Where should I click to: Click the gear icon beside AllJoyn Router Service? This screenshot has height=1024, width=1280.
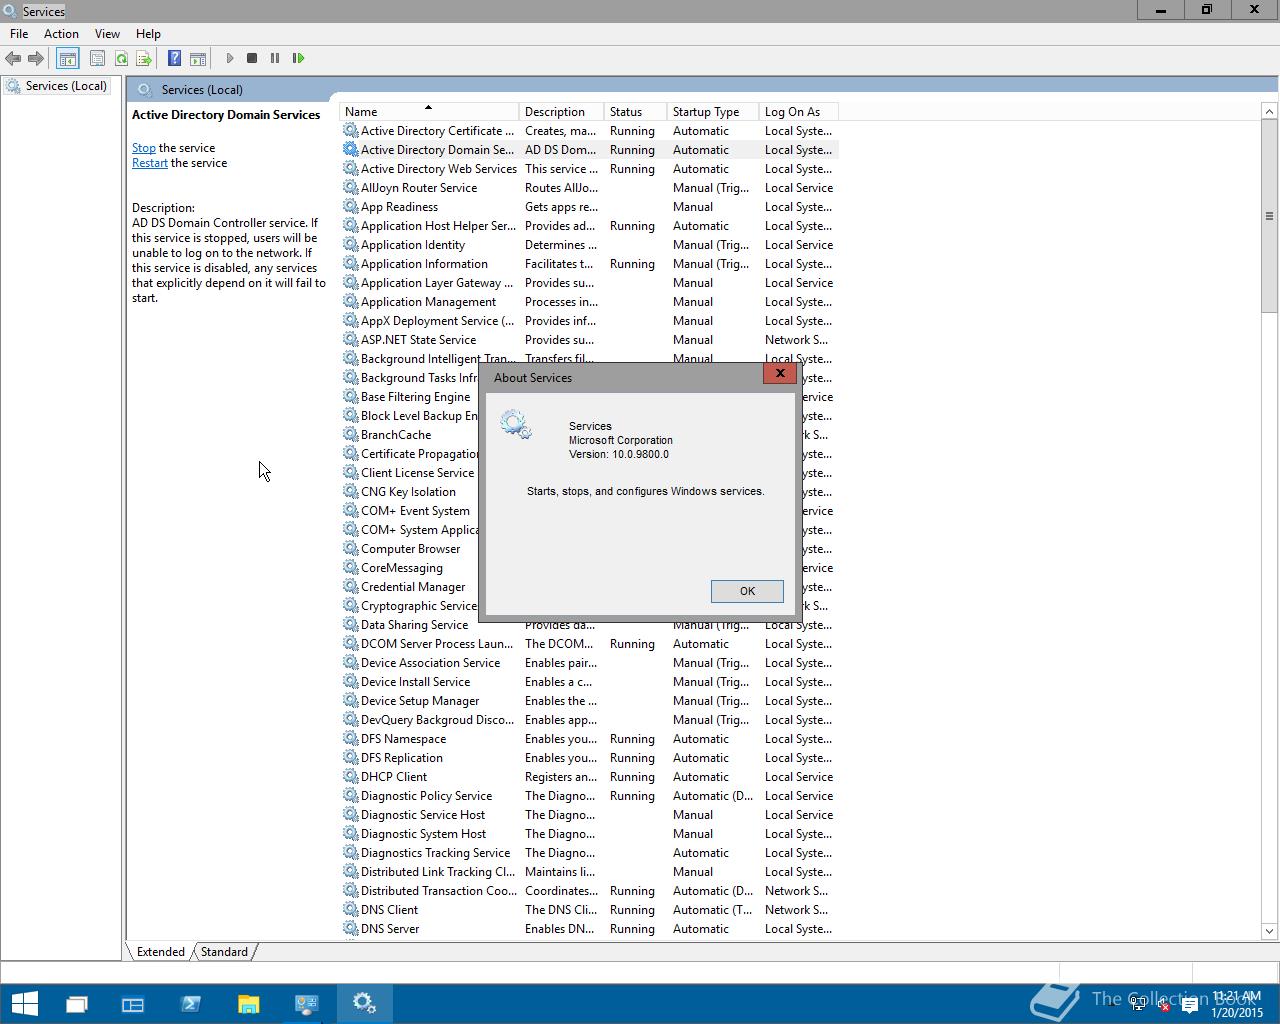tap(350, 188)
